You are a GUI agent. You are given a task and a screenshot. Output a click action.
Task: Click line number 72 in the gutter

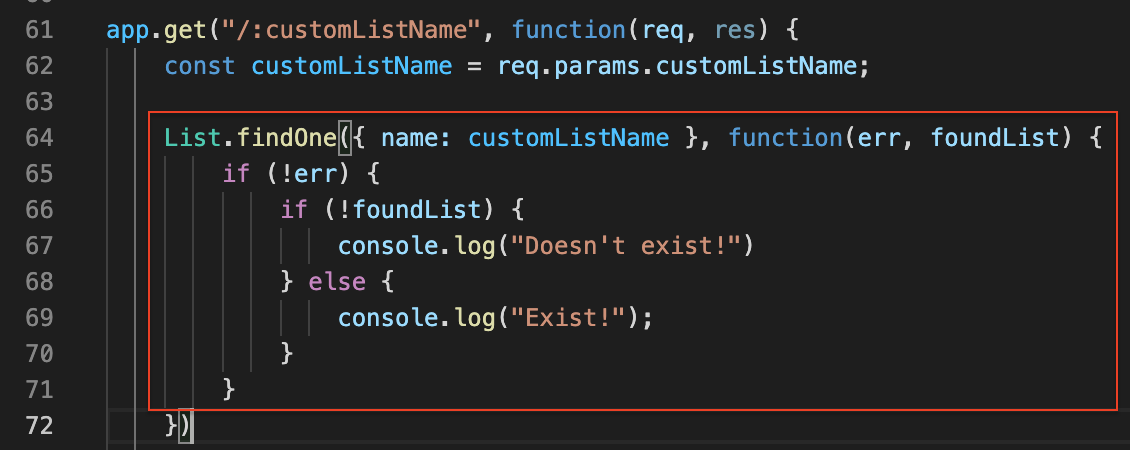[x=39, y=425]
